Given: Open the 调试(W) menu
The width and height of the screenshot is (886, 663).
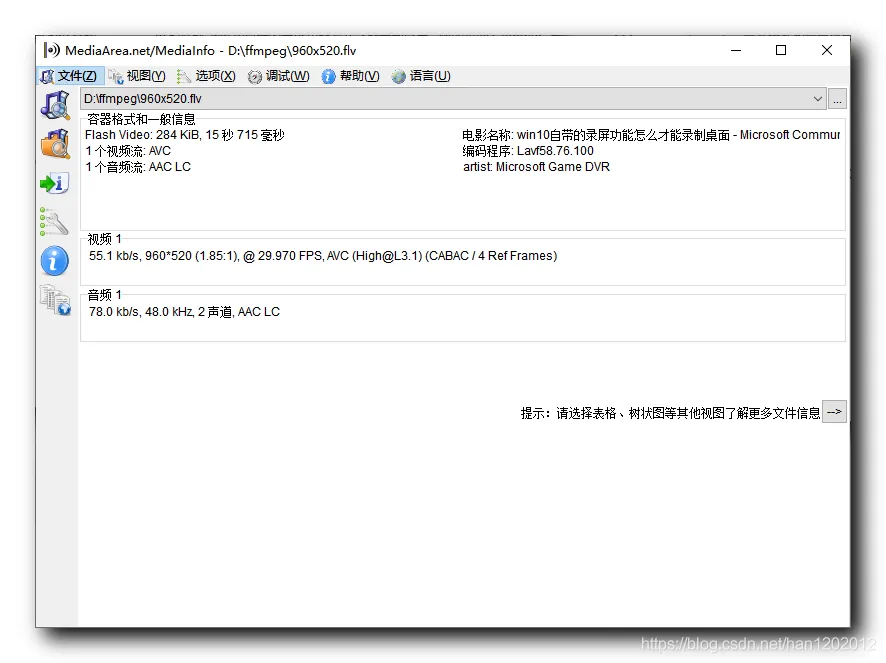Looking at the screenshot, I should click(x=279, y=76).
